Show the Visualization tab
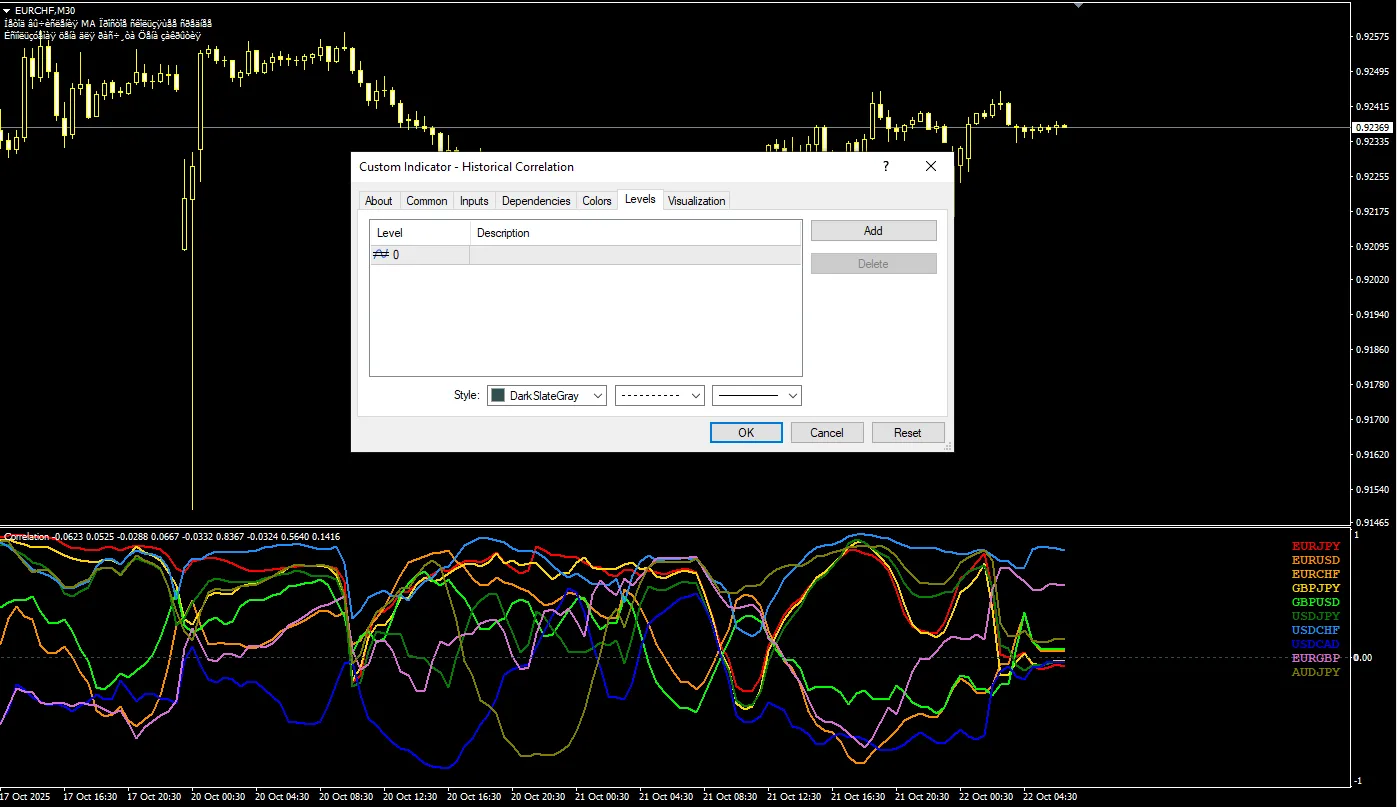Image resolution: width=1397 pixels, height=807 pixels. tap(696, 201)
